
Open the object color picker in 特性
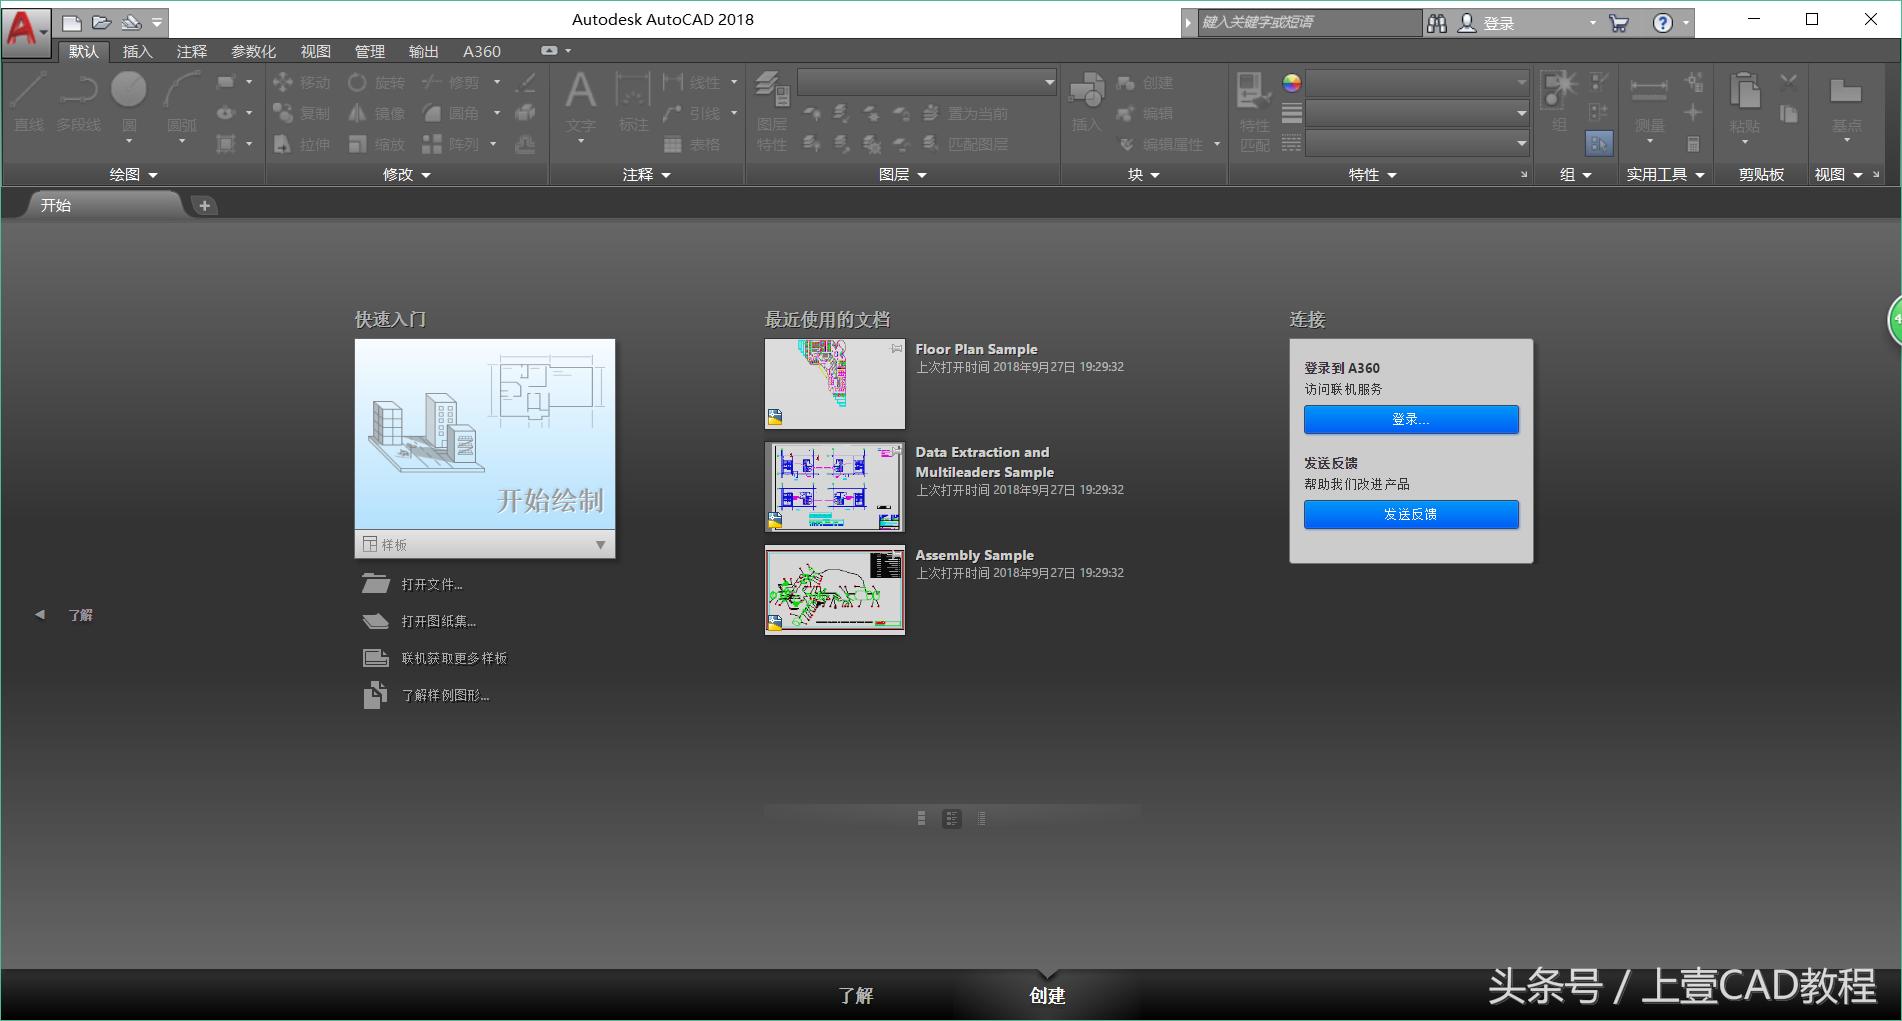pos(1290,84)
